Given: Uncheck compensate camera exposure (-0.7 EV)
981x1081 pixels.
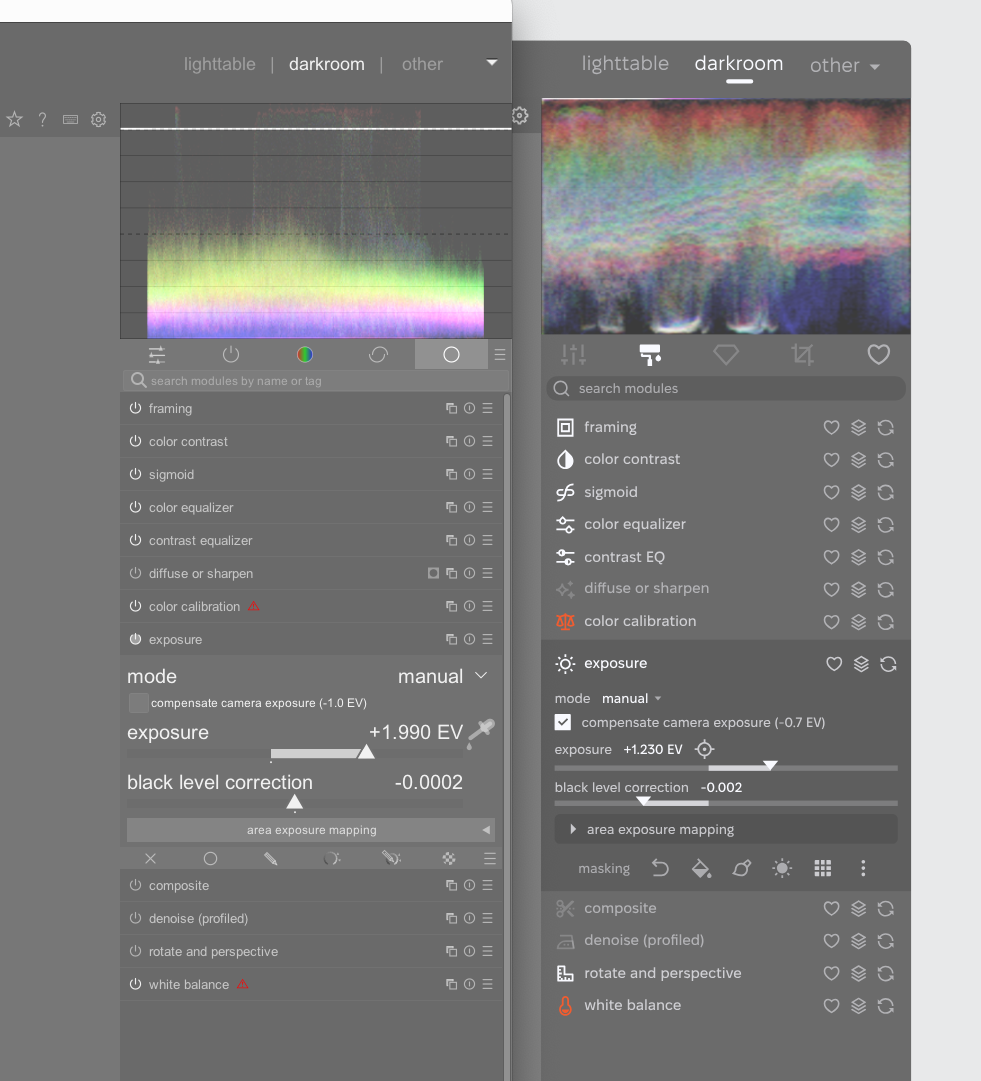Looking at the screenshot, I should (563, 722).
